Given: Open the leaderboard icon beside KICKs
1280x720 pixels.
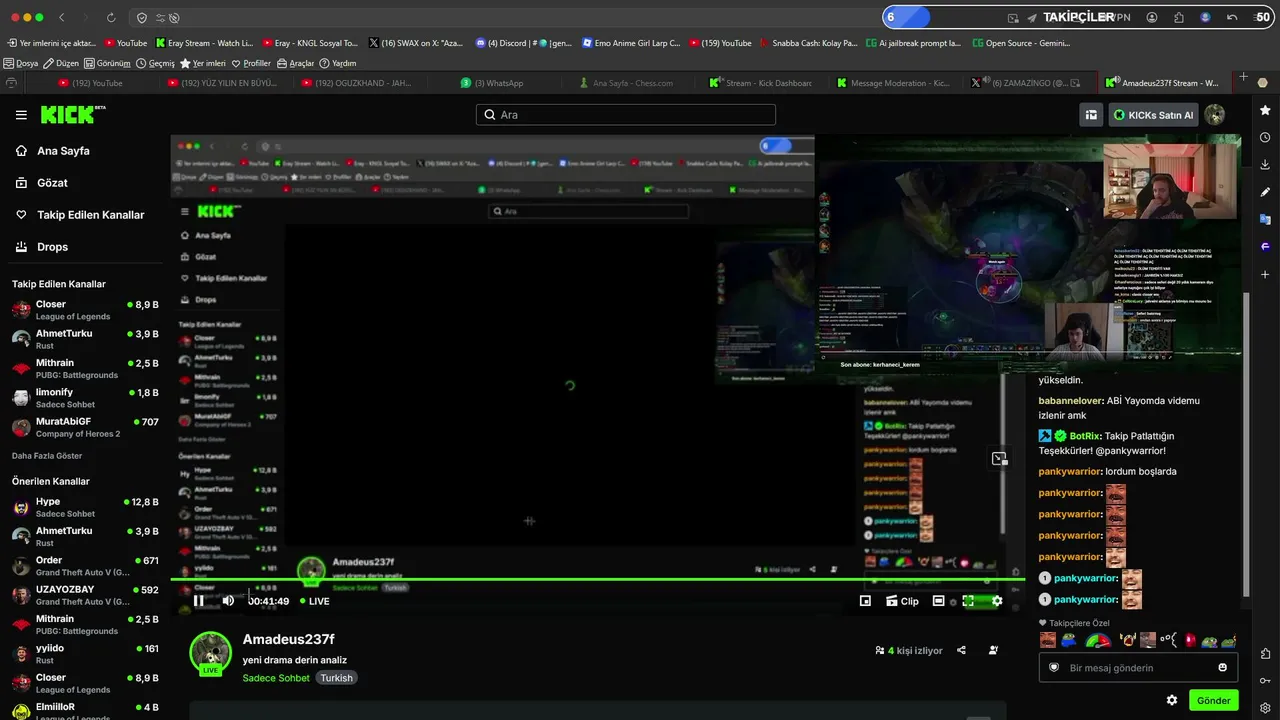Looking at the screenshot, I should pos(1091,115).
